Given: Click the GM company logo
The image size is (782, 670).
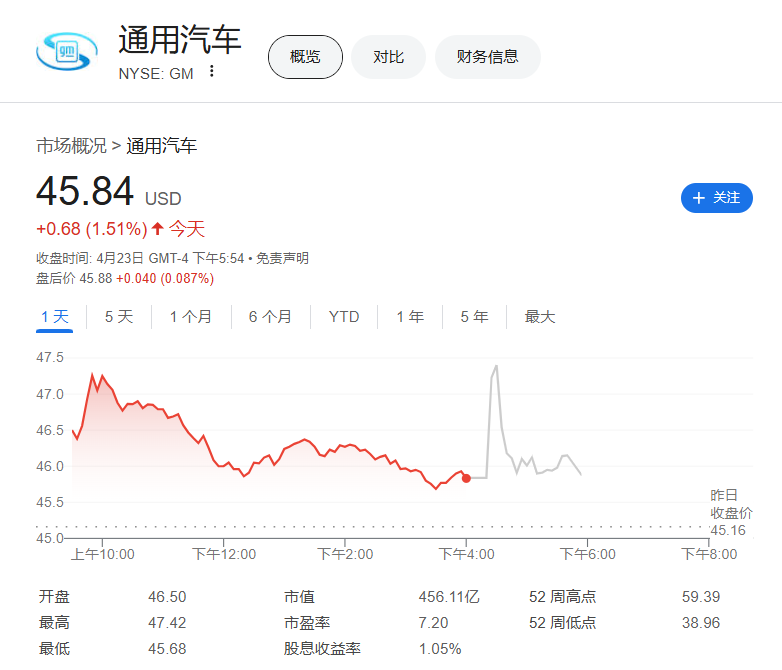Looking at the screenshot, I should (x=67, y=51).
